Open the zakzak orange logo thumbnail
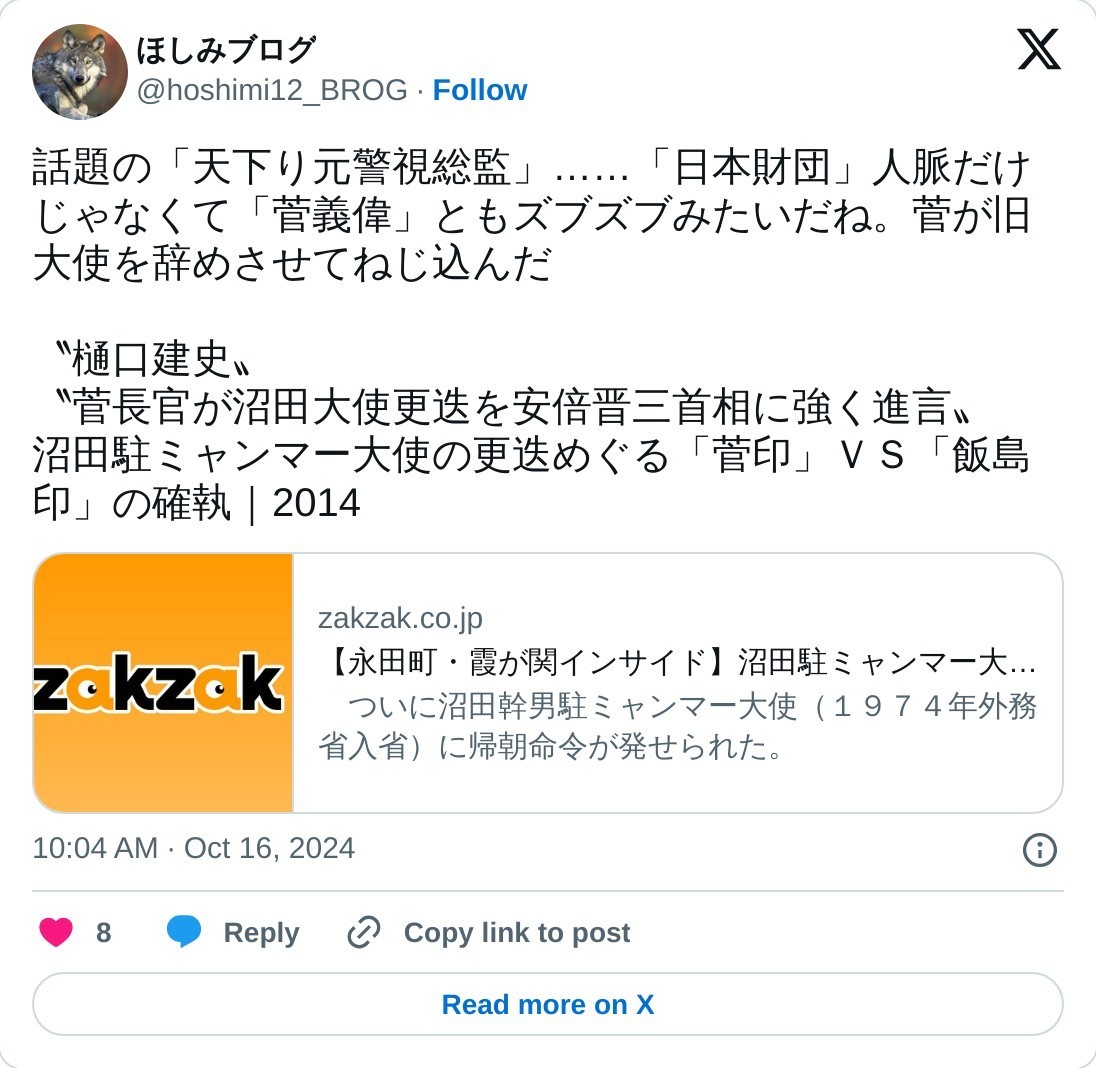The width and height of the screenshot is (1096, 1068). [x=163, y=683]
